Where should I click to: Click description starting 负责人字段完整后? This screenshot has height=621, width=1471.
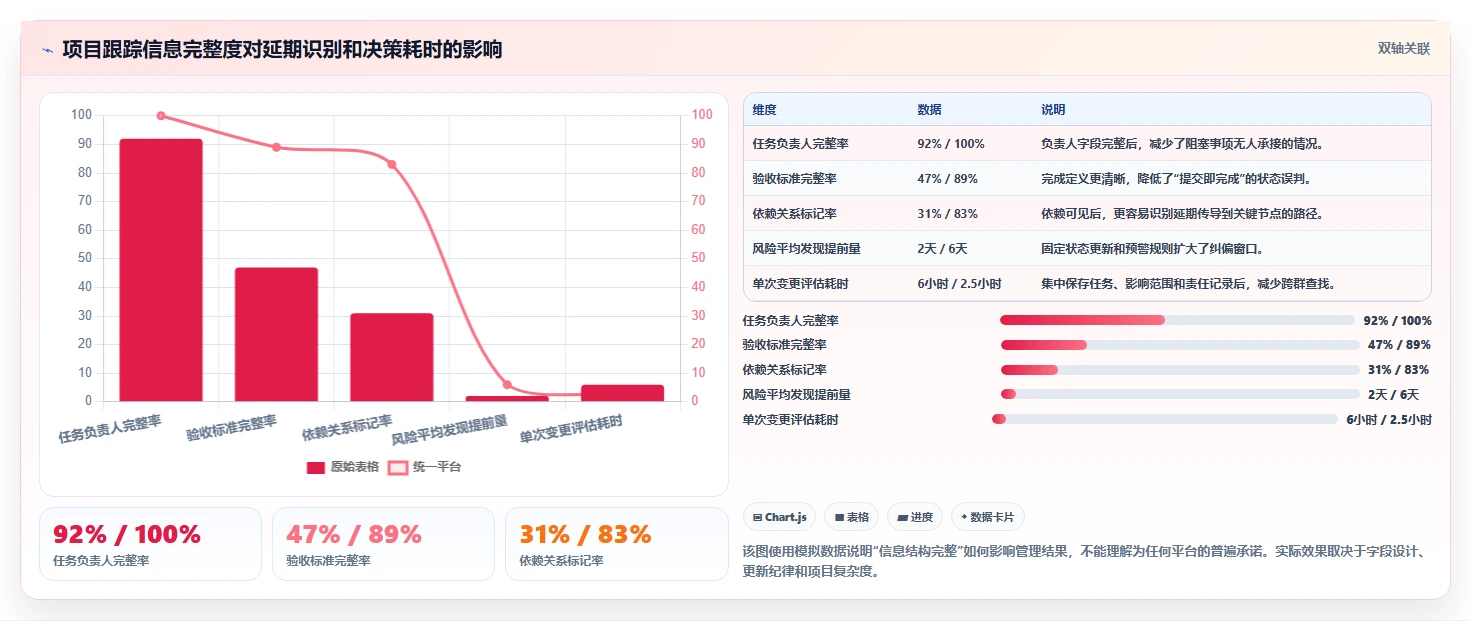point(1183,144)
